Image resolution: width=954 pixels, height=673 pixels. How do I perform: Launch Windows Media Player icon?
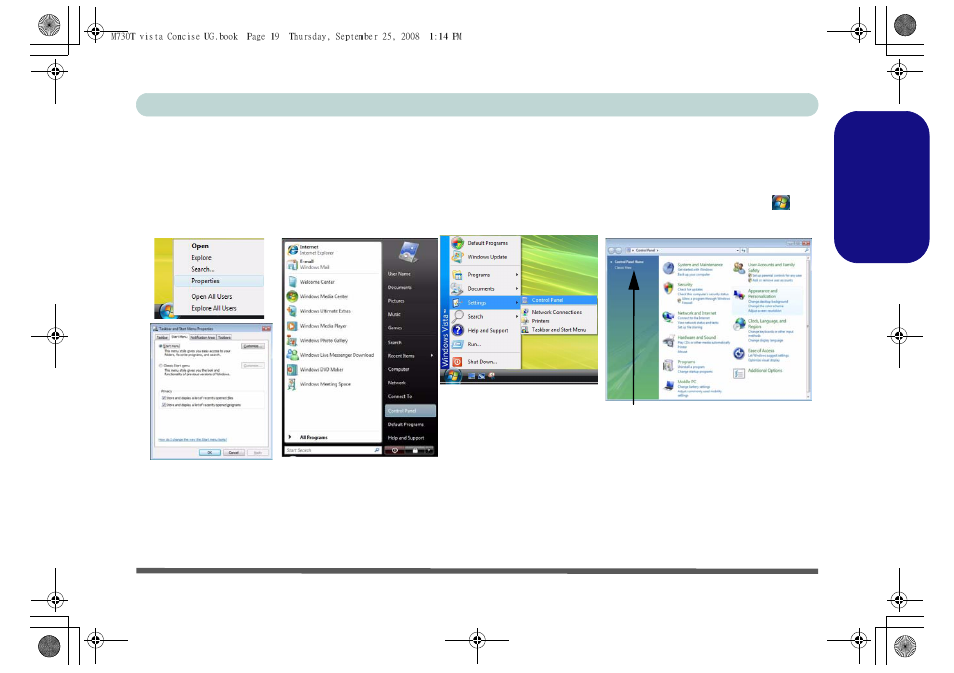pyautogui.click(x=293, y=326)
